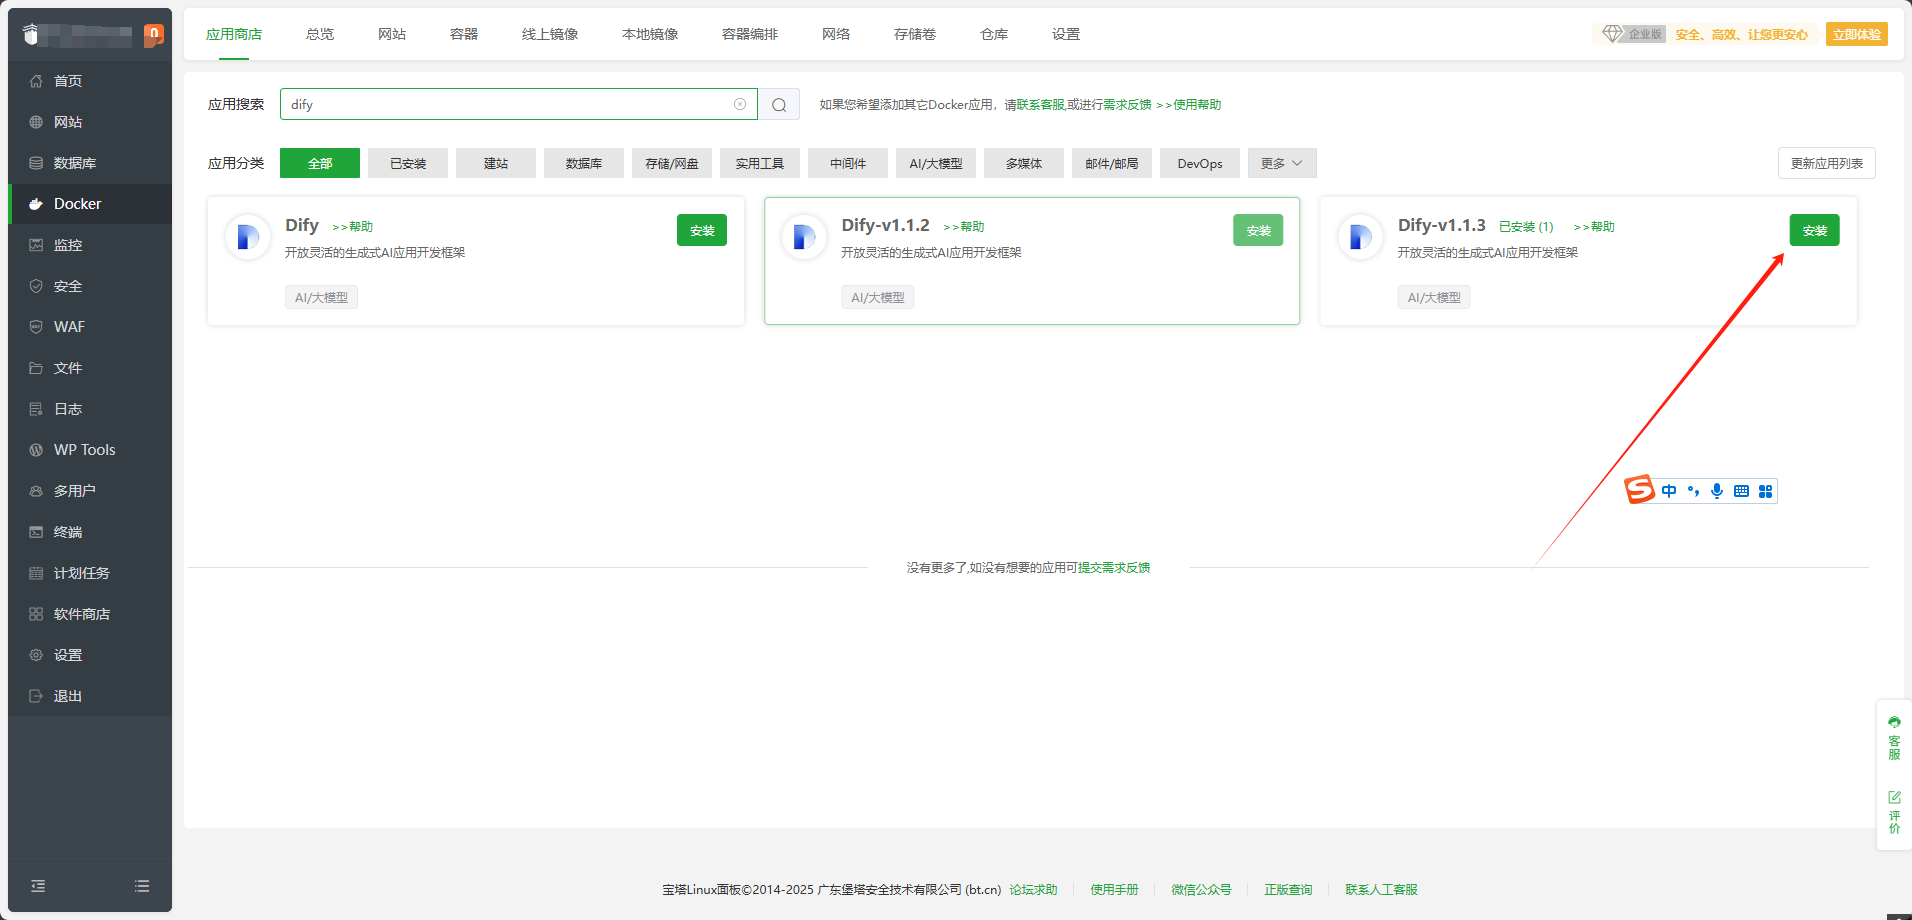Image resolution: width=1912 pixels, height=920 pixels.
Task: Clear the dify search text icon
Action: point(740,104)
